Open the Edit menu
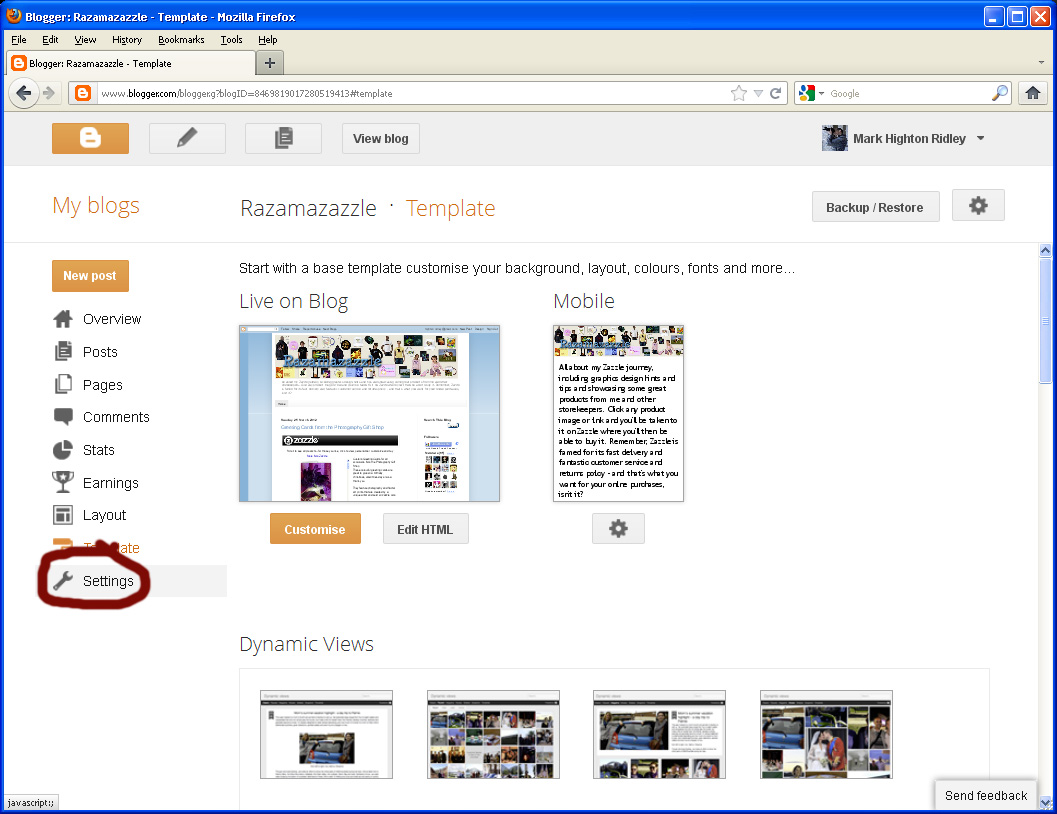This screenshot has width=1057, height=814. pos(50,40)
